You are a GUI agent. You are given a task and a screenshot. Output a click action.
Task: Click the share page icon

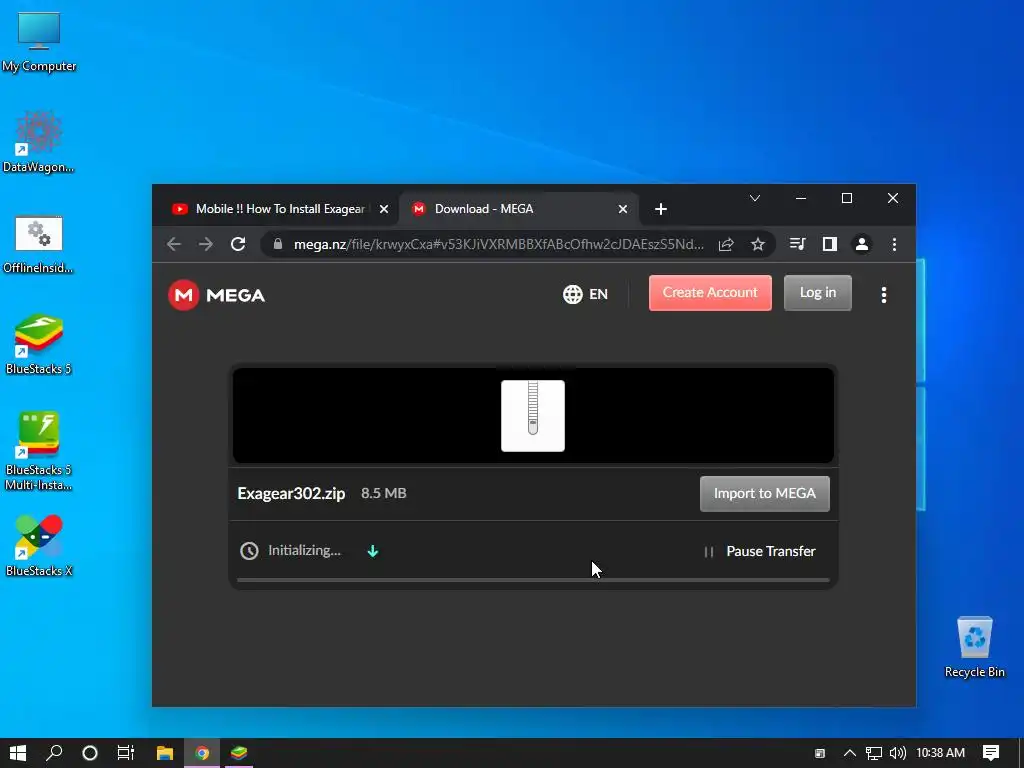[726, 244]
